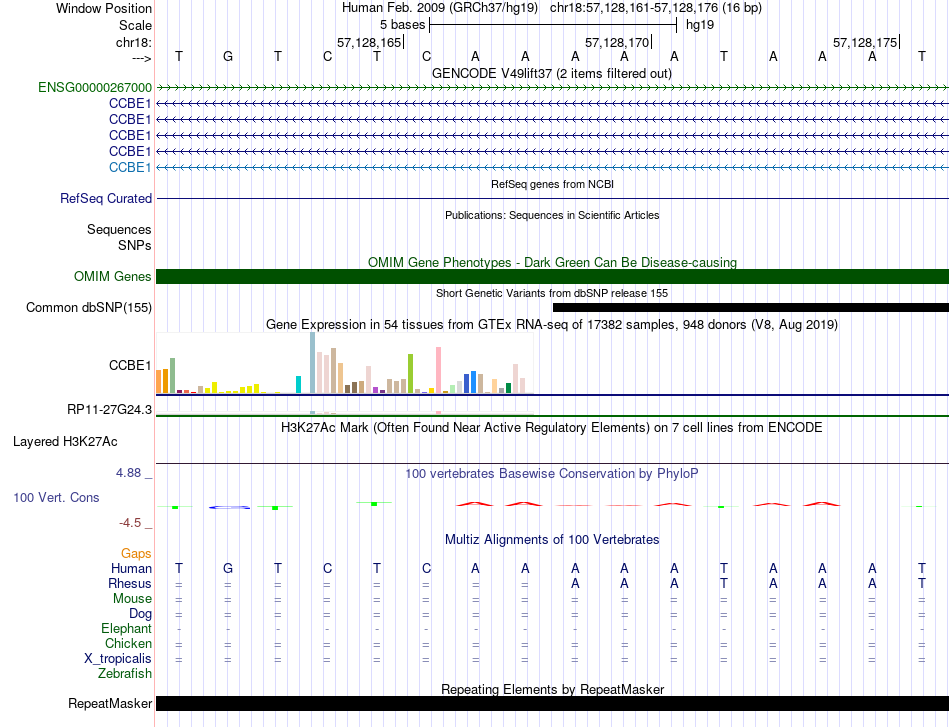Click the orange Gaps label

tap(136, 553)
